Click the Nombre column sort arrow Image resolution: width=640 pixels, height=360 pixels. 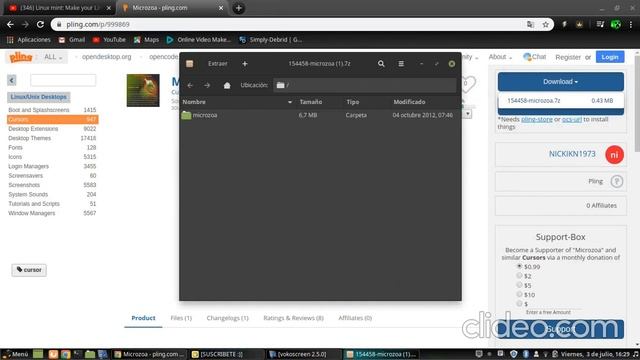(x=290, y=102)
